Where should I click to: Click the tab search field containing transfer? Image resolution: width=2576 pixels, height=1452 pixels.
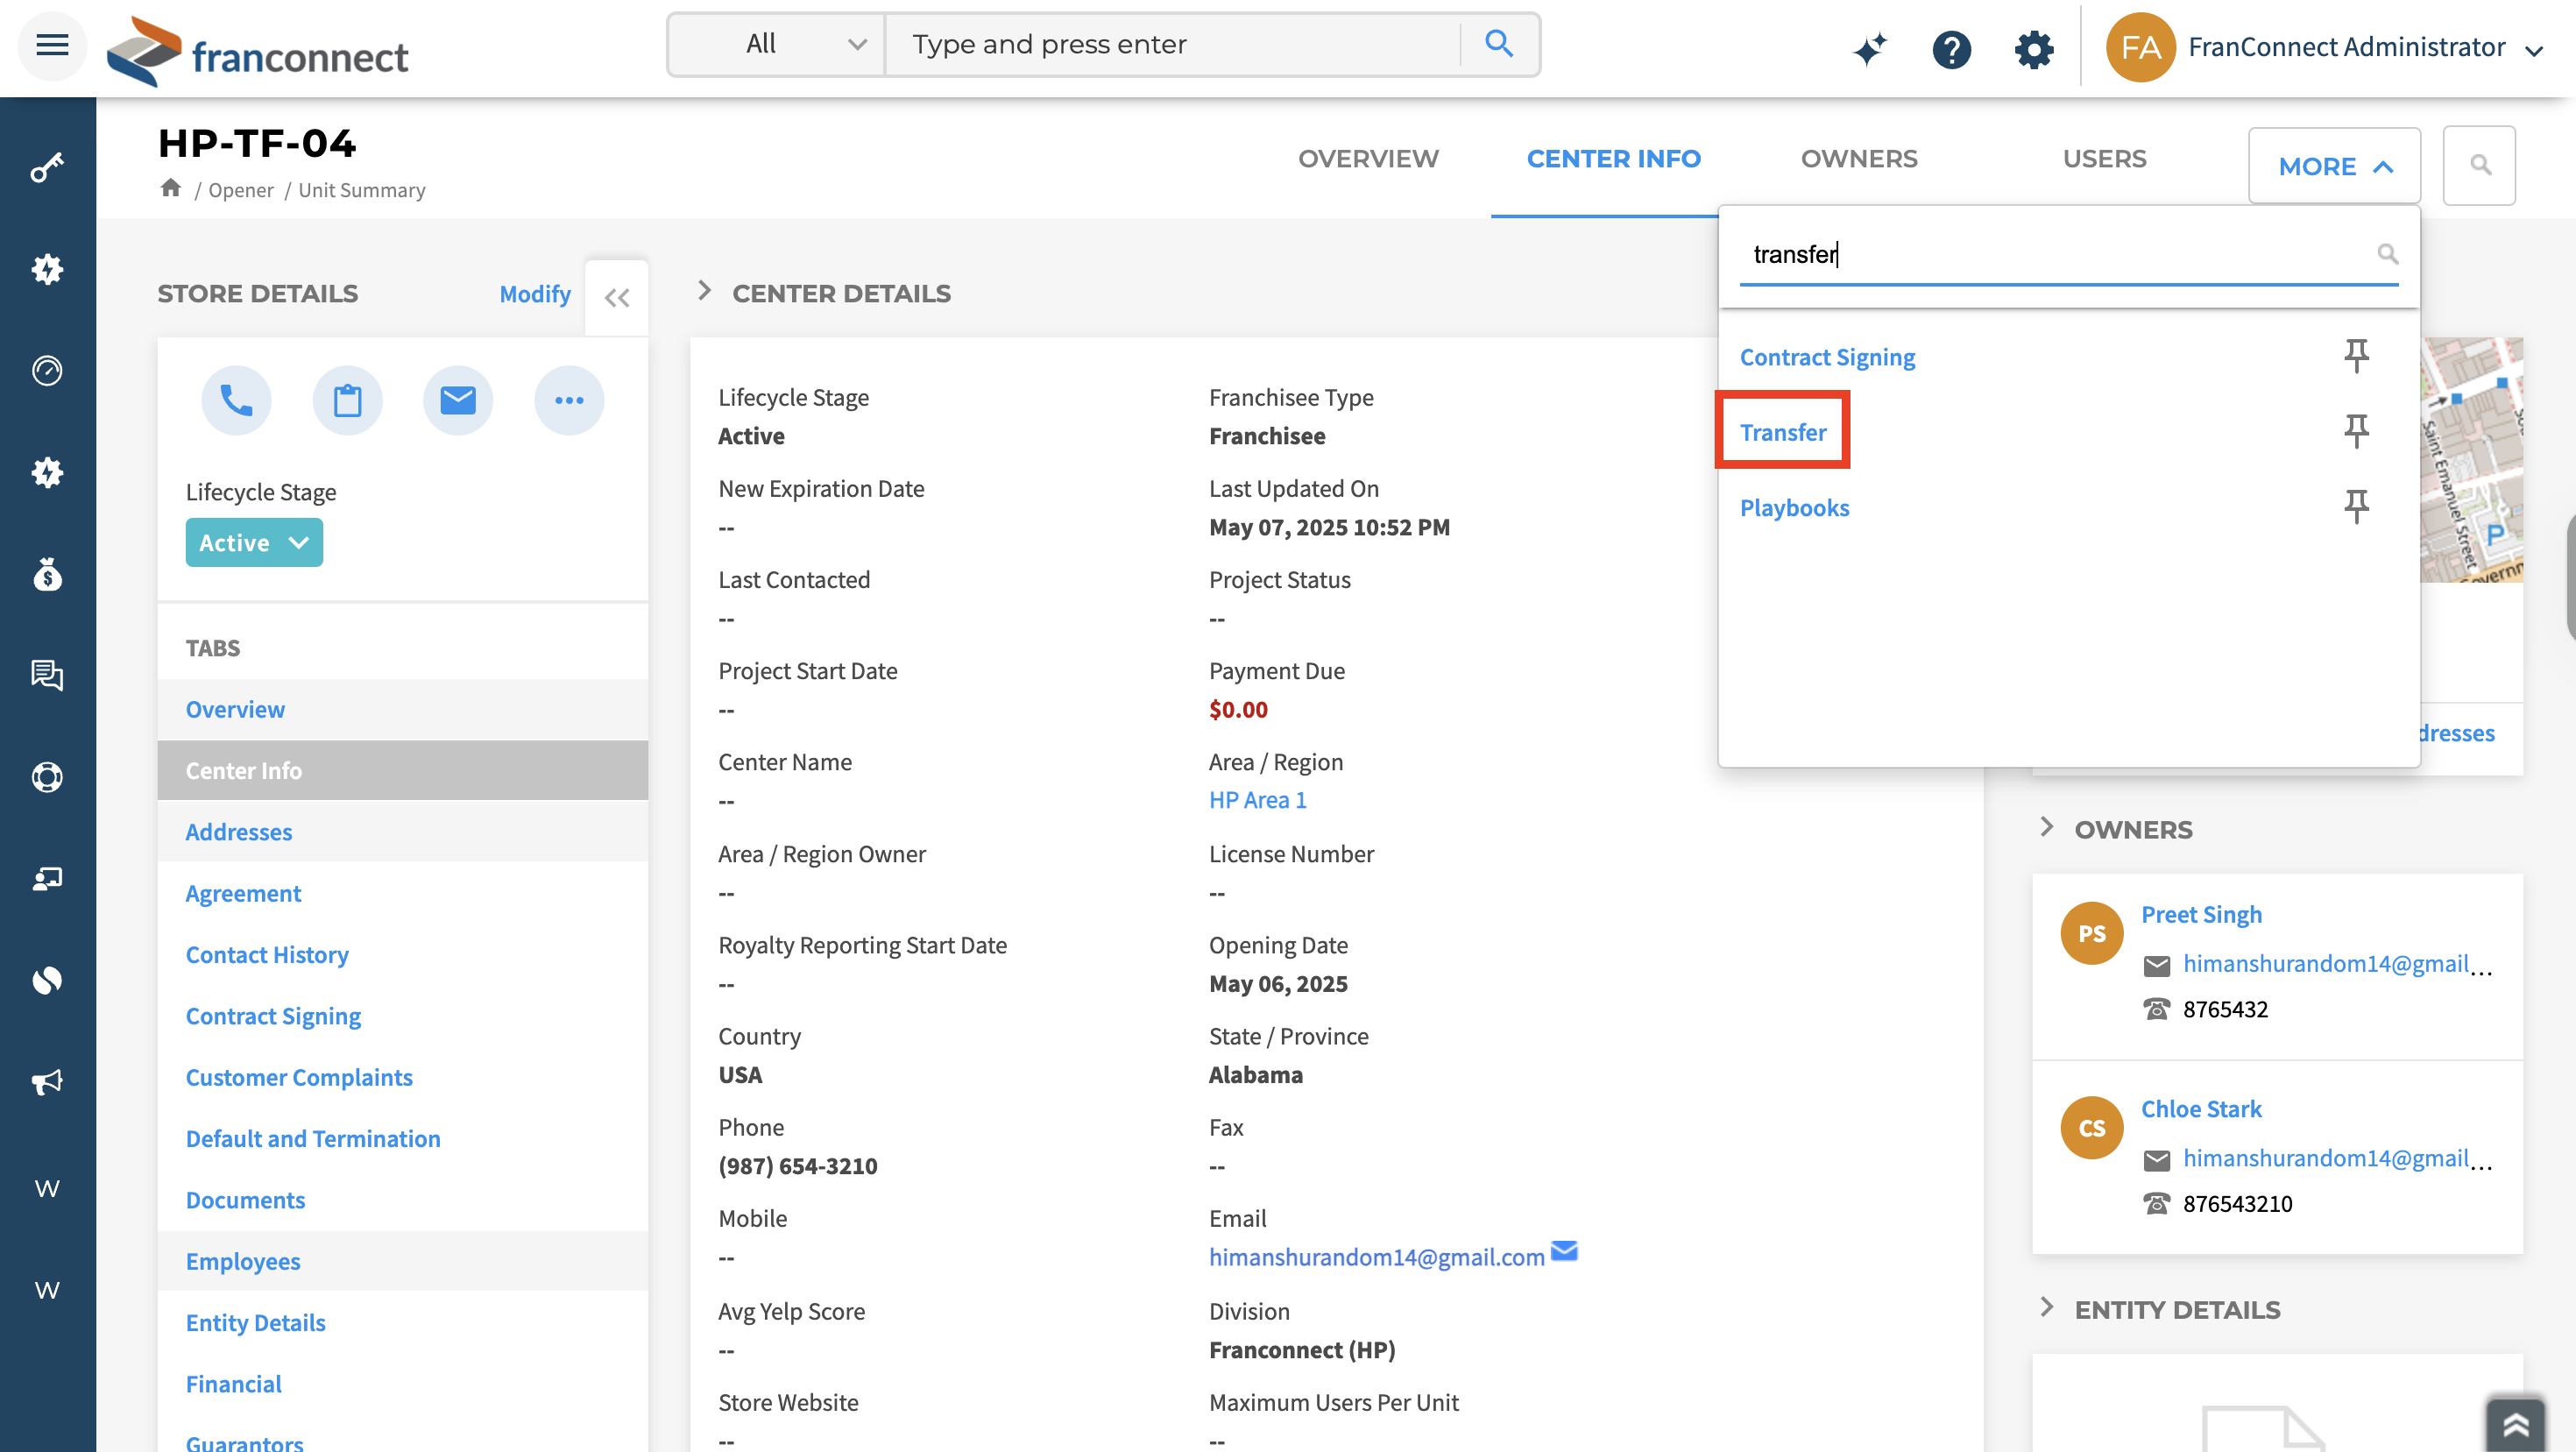pos(2068,254)
